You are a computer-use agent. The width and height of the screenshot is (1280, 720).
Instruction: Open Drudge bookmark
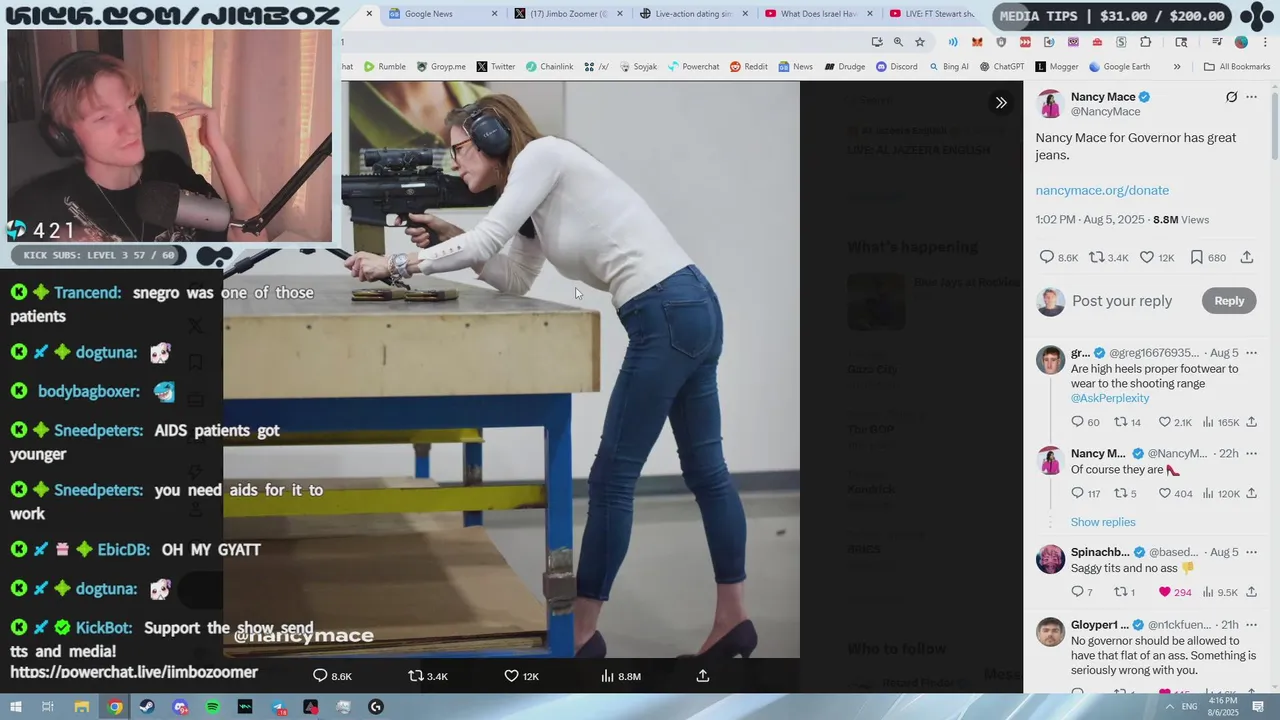click(845, 67)
